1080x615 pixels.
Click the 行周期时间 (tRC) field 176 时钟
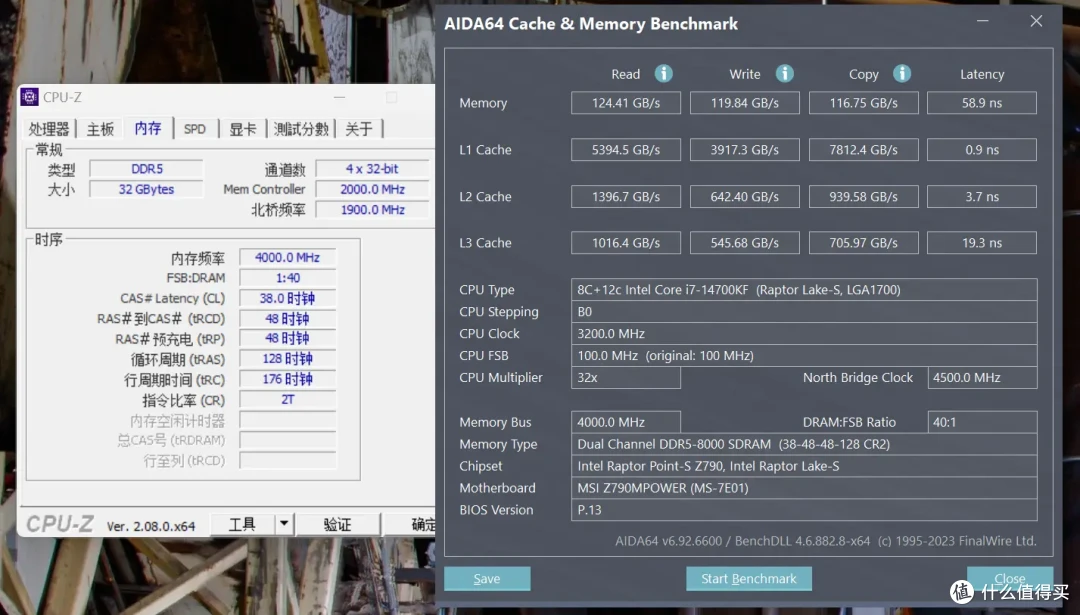pos(288,379)
